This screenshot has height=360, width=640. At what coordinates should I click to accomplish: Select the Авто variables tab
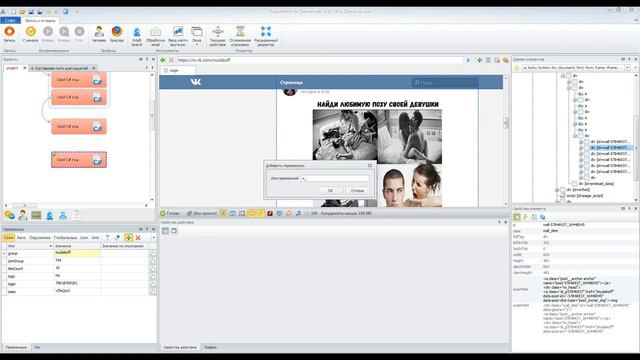click(x=21, y=238)
